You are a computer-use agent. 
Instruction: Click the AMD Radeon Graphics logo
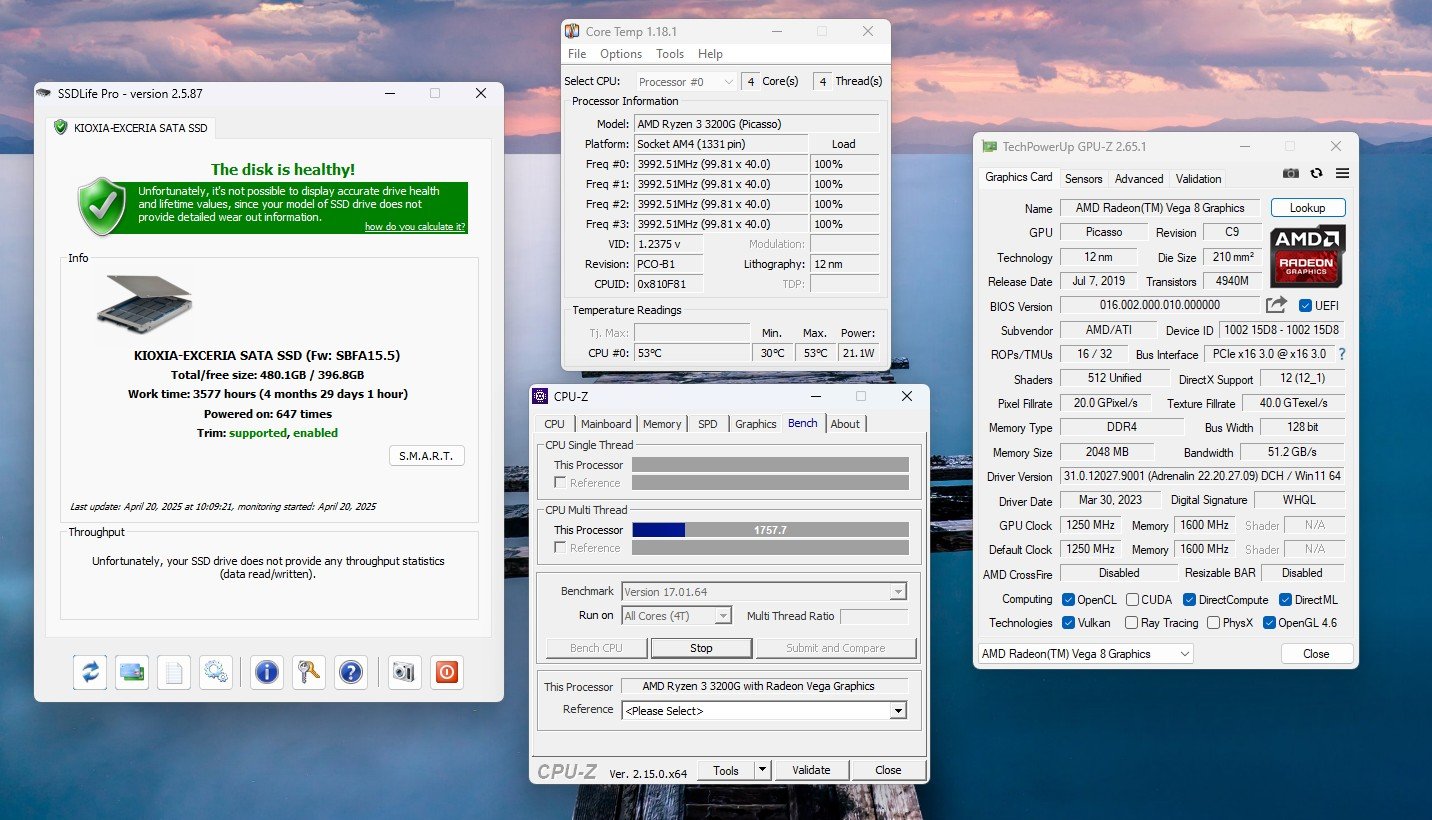[1308, 255]
